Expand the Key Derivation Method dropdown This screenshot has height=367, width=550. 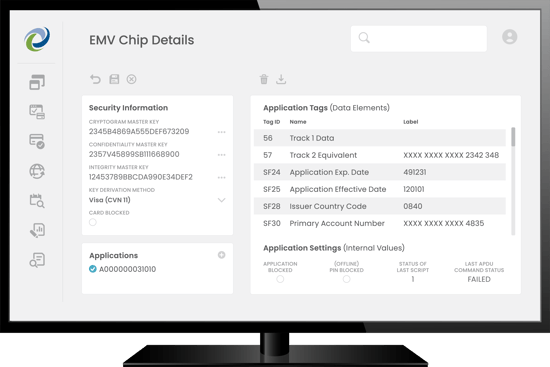221,200
